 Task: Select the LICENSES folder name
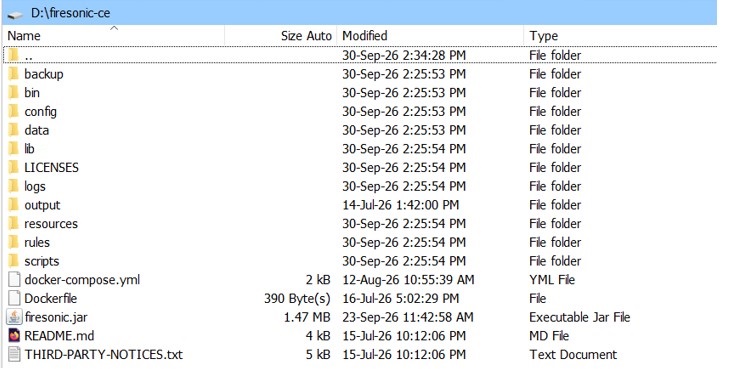tap(51, 167)
